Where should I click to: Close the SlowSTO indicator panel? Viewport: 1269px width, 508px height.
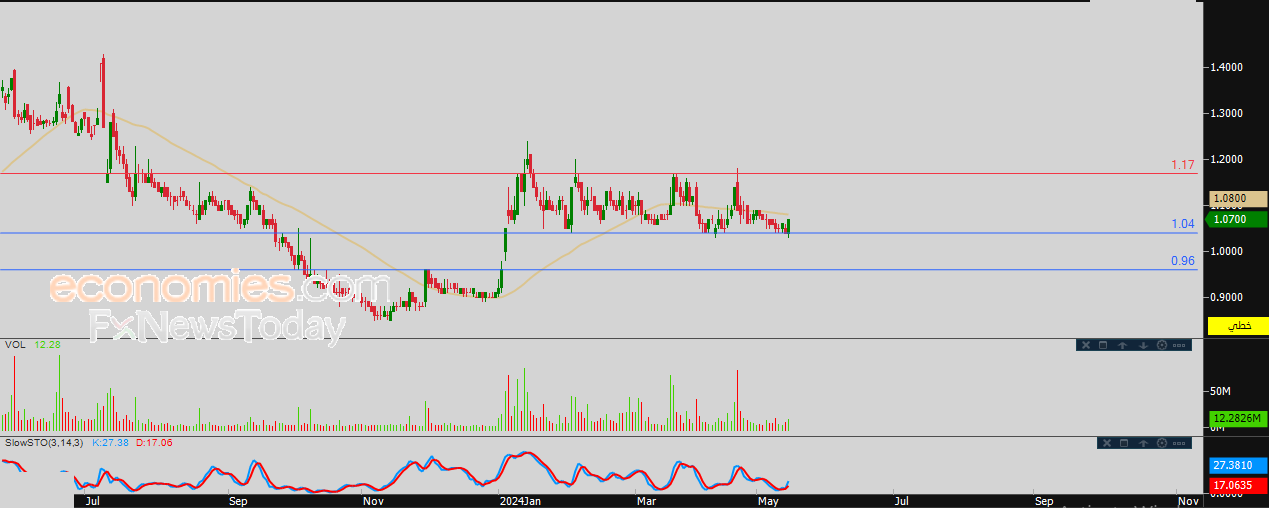[x=1107, y=443]
